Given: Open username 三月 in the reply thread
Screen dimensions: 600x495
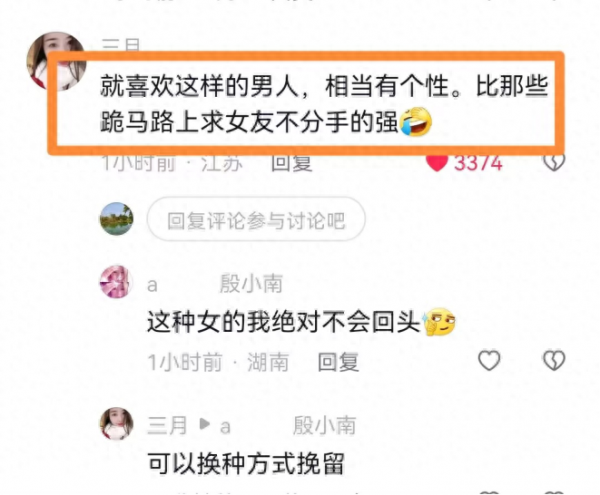Looking at the screenshot, I should 167,425.
